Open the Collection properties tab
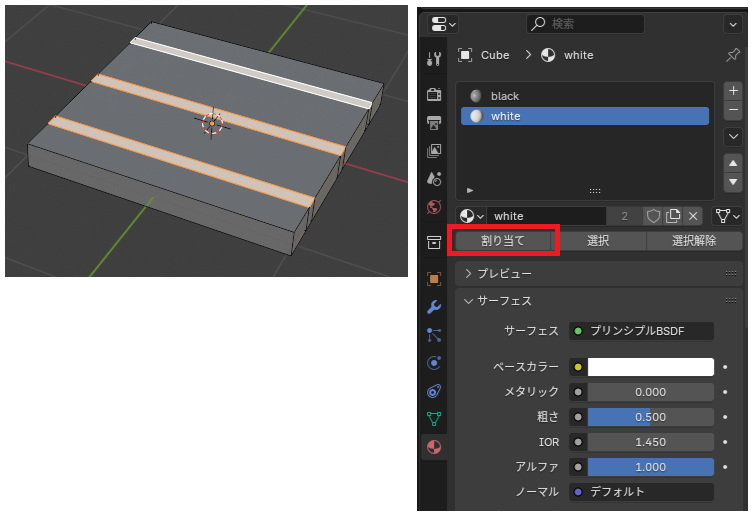The height and width of the screenshot is (517, 756). click(x=434, y=242)
